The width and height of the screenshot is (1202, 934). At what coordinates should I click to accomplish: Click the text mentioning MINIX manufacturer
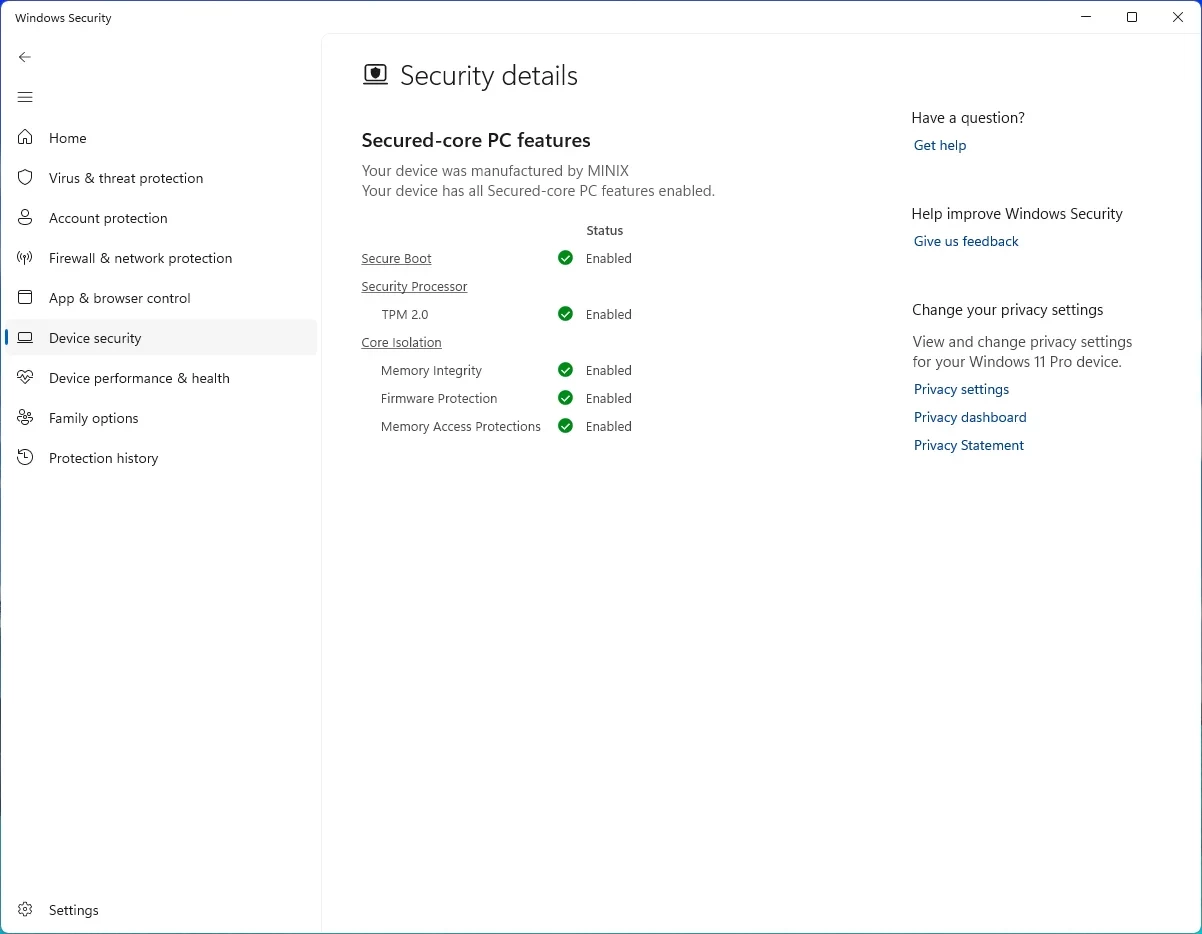pos(495,171)
